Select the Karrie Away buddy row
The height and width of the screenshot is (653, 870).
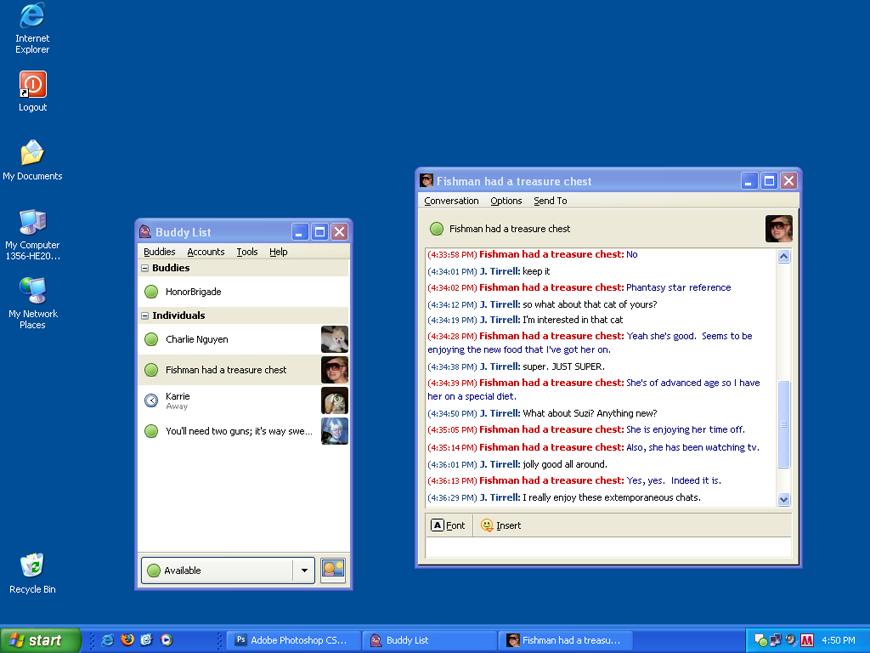244,401
